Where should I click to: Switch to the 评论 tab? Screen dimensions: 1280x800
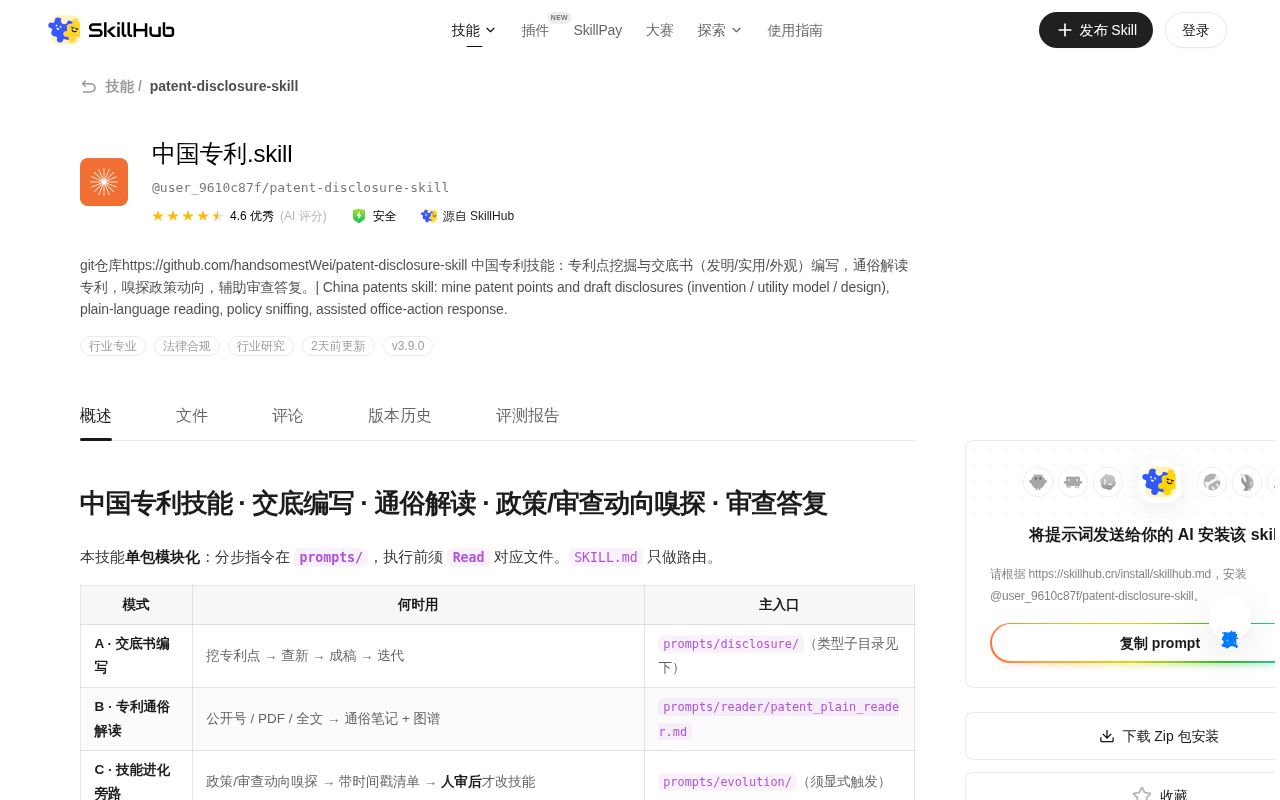(x=288, y=416)
